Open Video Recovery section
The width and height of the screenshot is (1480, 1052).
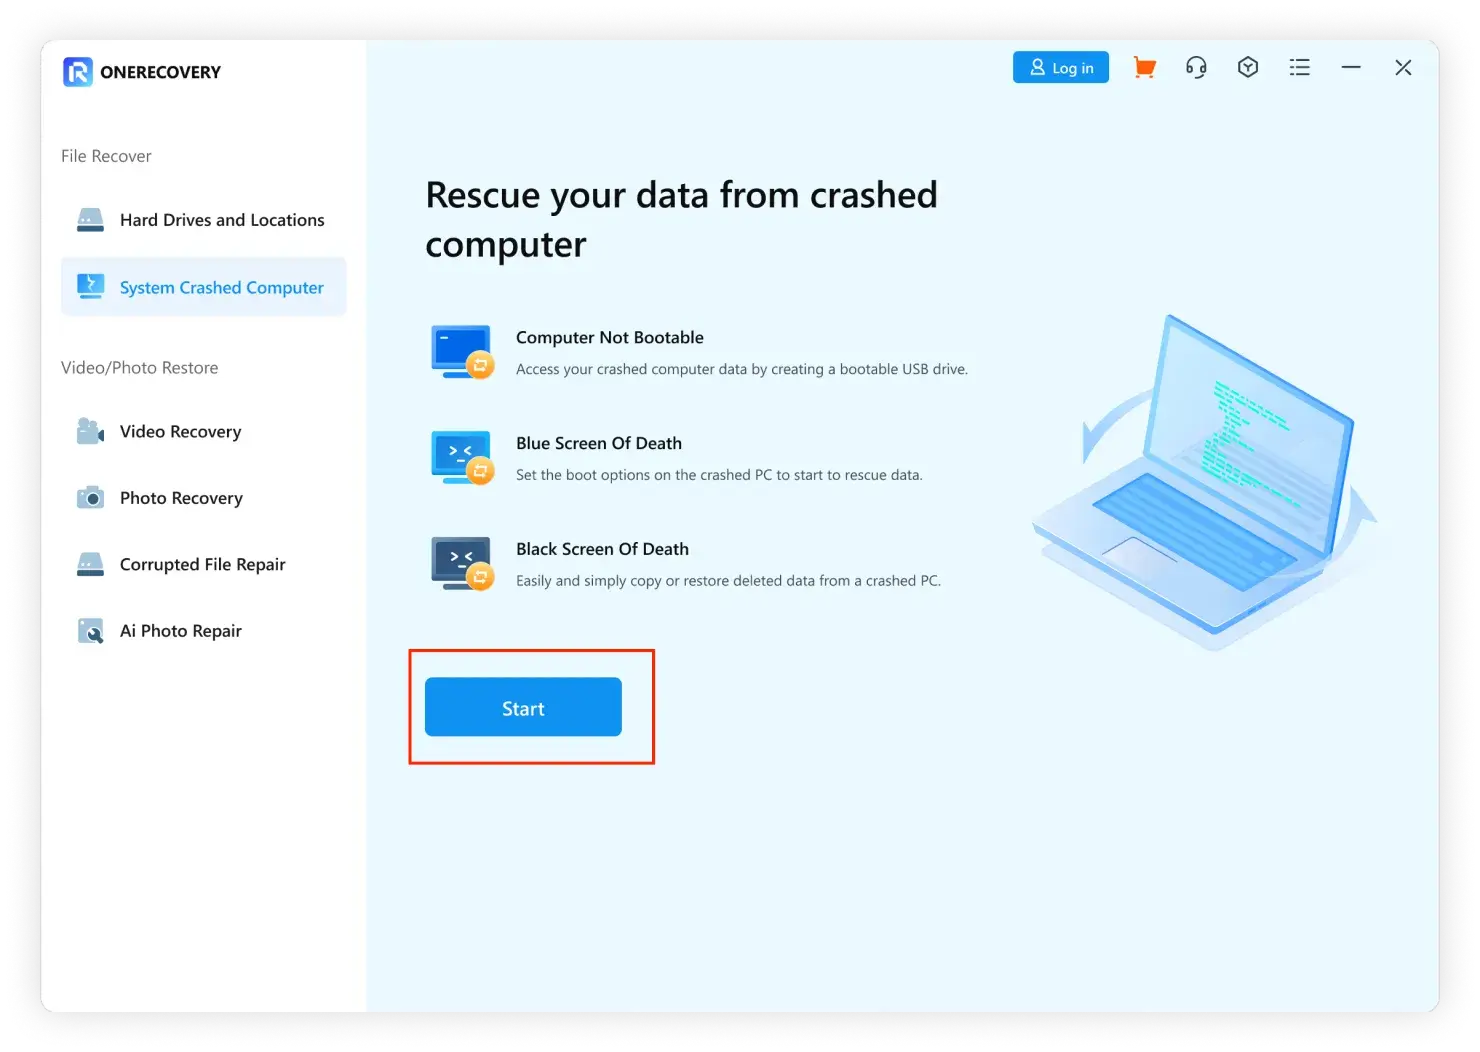pyautogui.click(x=180, y=432)
